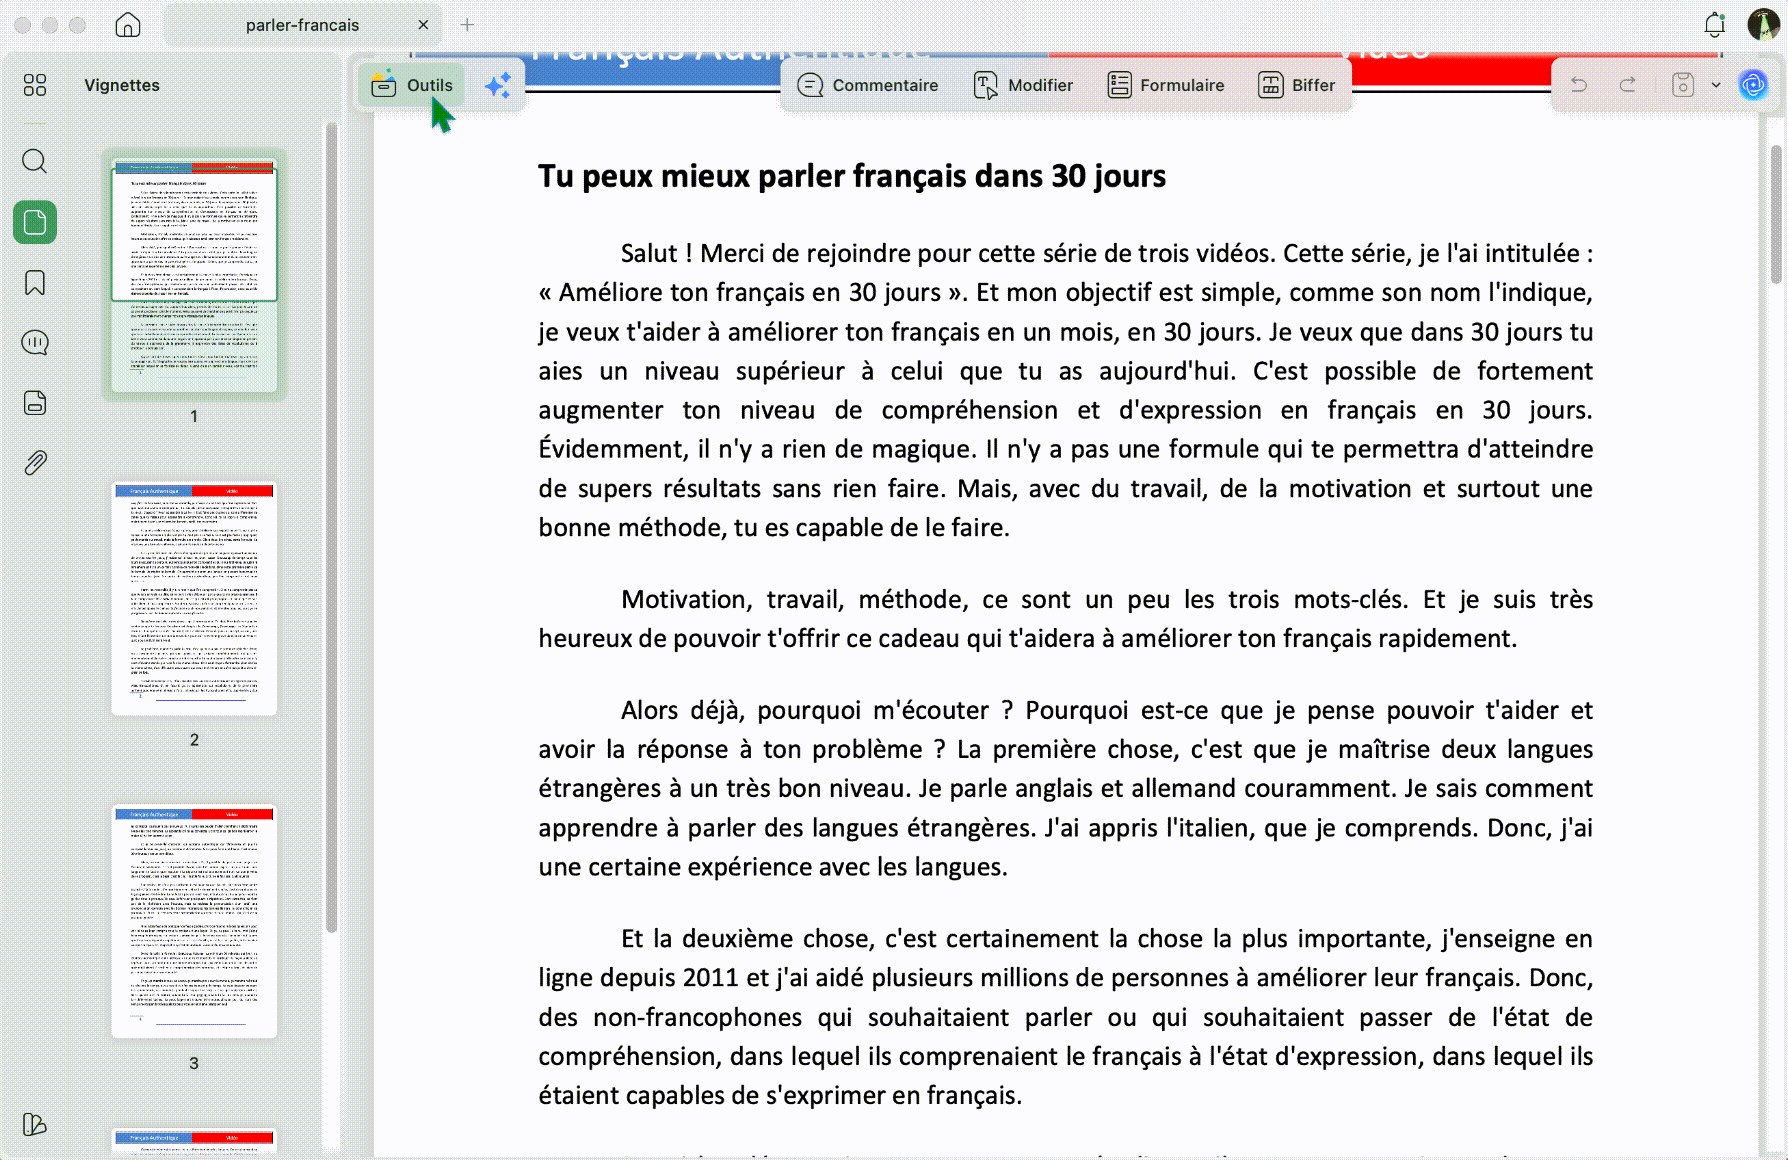Viewport: 1788px width, 1160px height.
Task: Open the Outils menu
Action: (412, 85)
